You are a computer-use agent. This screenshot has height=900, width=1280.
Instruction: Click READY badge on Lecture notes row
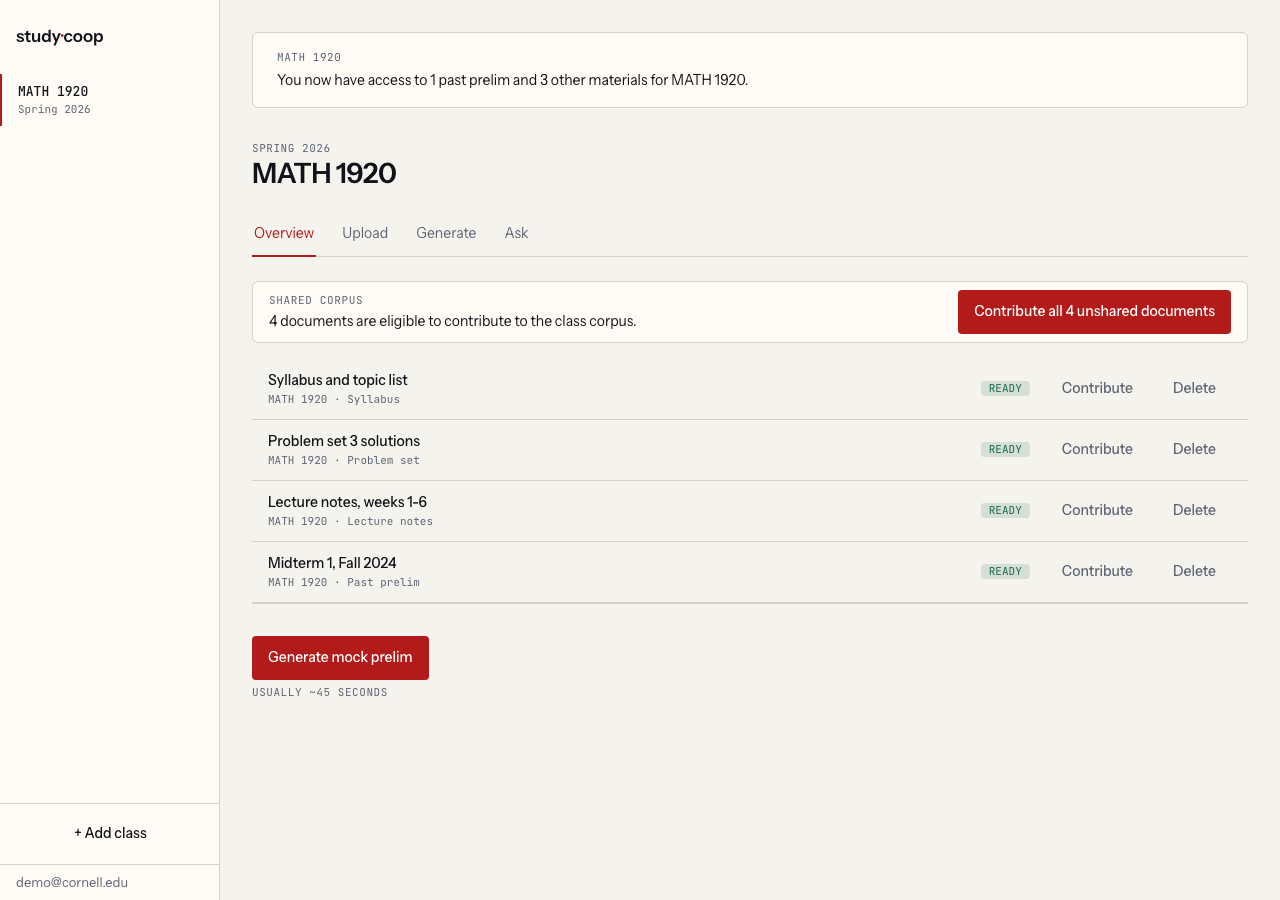1005,510
